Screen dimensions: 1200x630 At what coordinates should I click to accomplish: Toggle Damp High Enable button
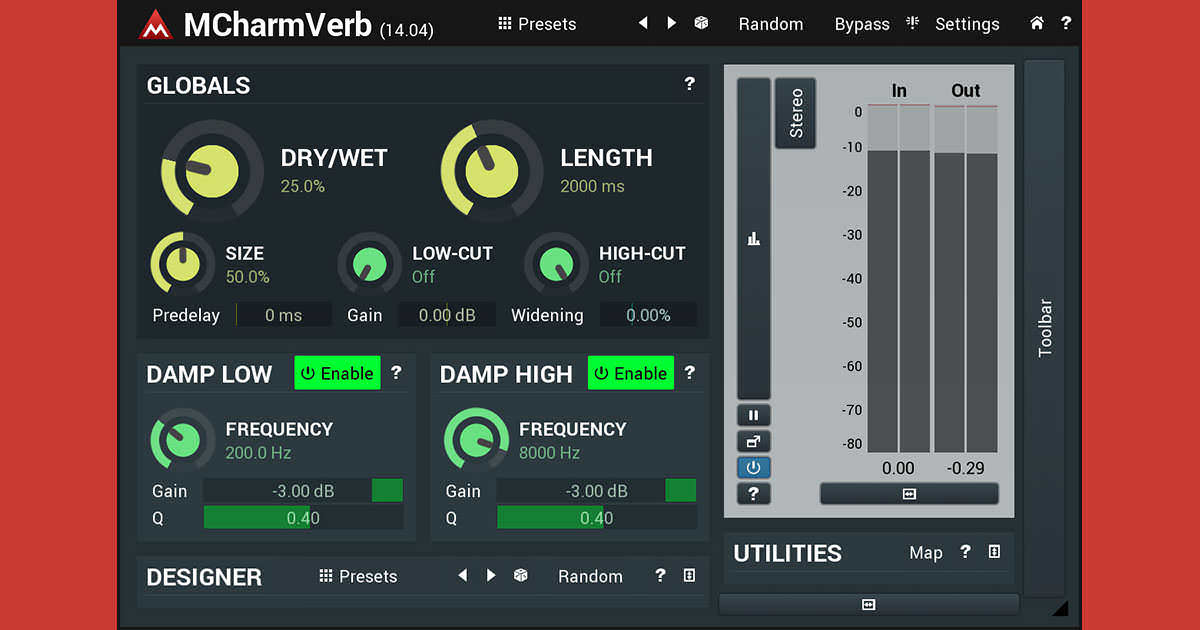[x=631, y=373]
